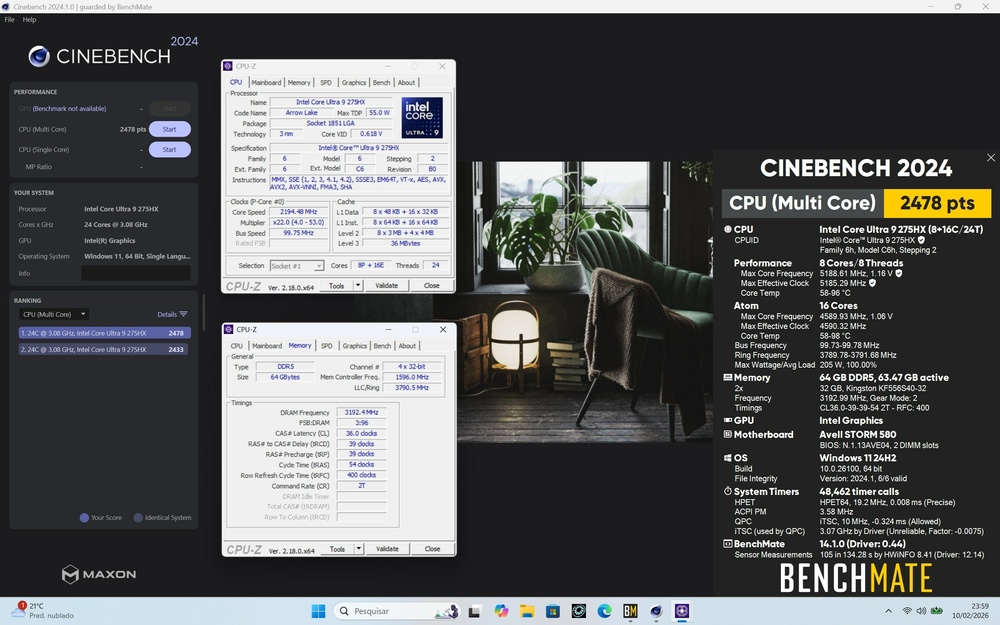The image size is (1000, 625).
Task: Open the SPD tab in lower CPU-Z window
Action: 326,346
